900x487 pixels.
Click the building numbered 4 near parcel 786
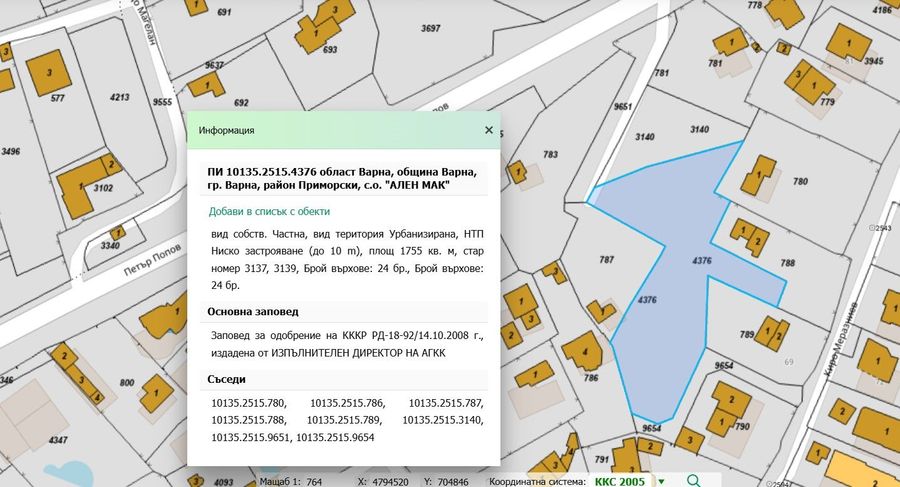coord(583,353)
